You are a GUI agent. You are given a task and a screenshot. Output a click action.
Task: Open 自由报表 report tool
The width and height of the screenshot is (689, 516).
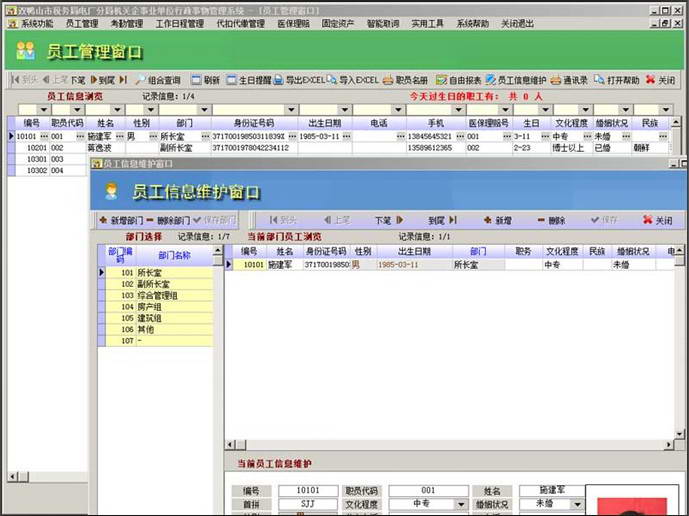click(x=459, y=80)
